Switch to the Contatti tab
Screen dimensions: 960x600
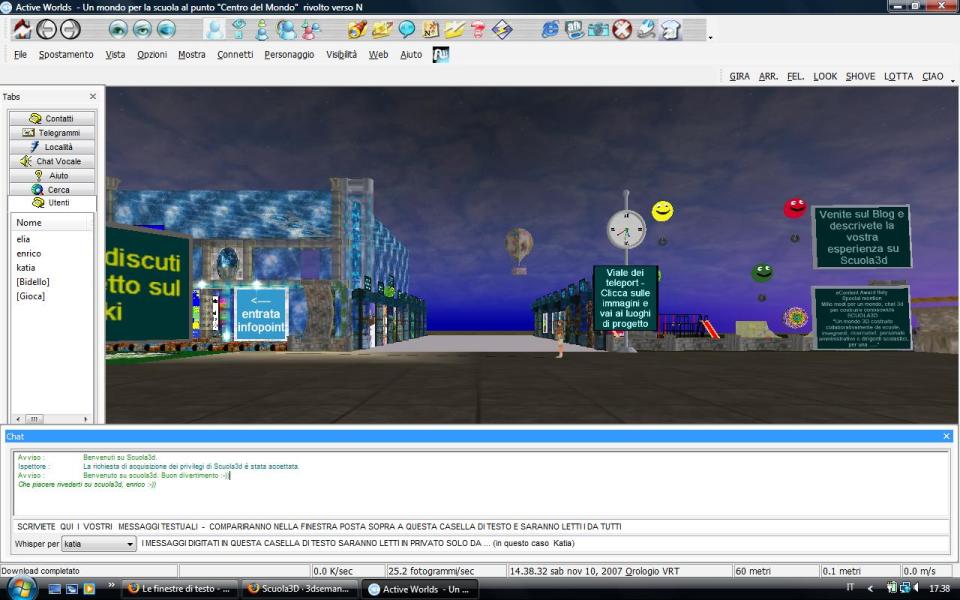click(52, 118)
